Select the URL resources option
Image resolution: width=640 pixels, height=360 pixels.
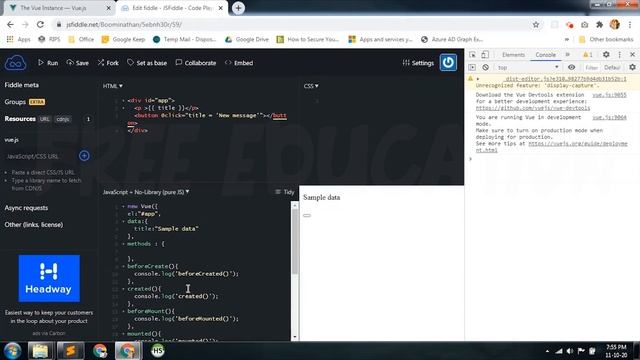coord(44,119)
